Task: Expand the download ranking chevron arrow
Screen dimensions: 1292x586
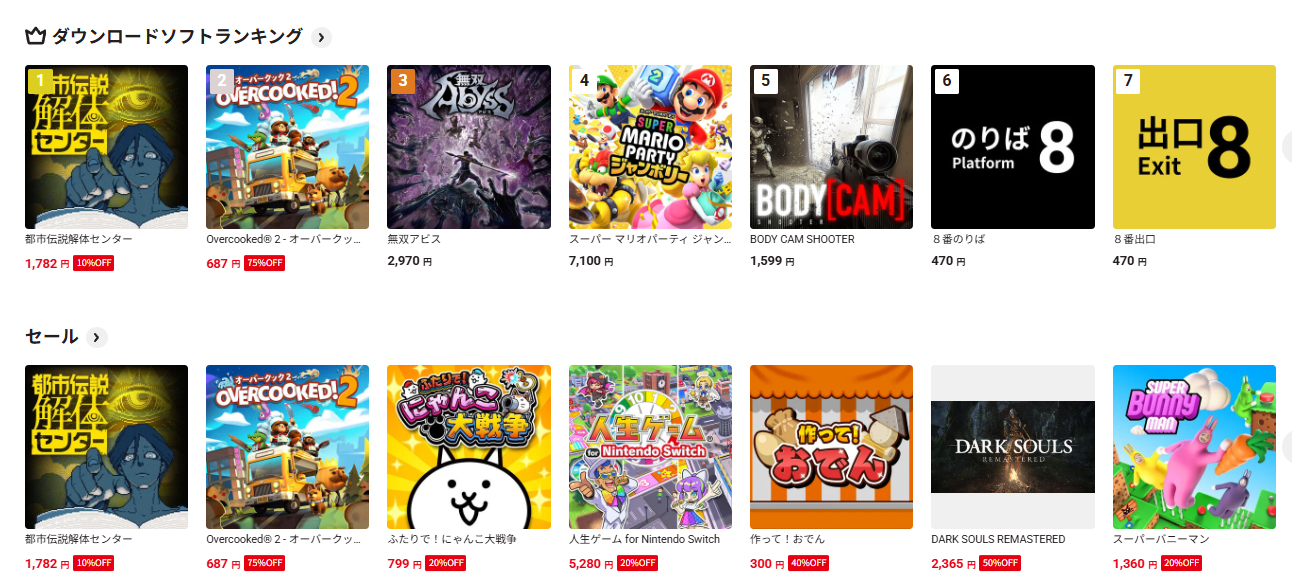Action: 321,38
